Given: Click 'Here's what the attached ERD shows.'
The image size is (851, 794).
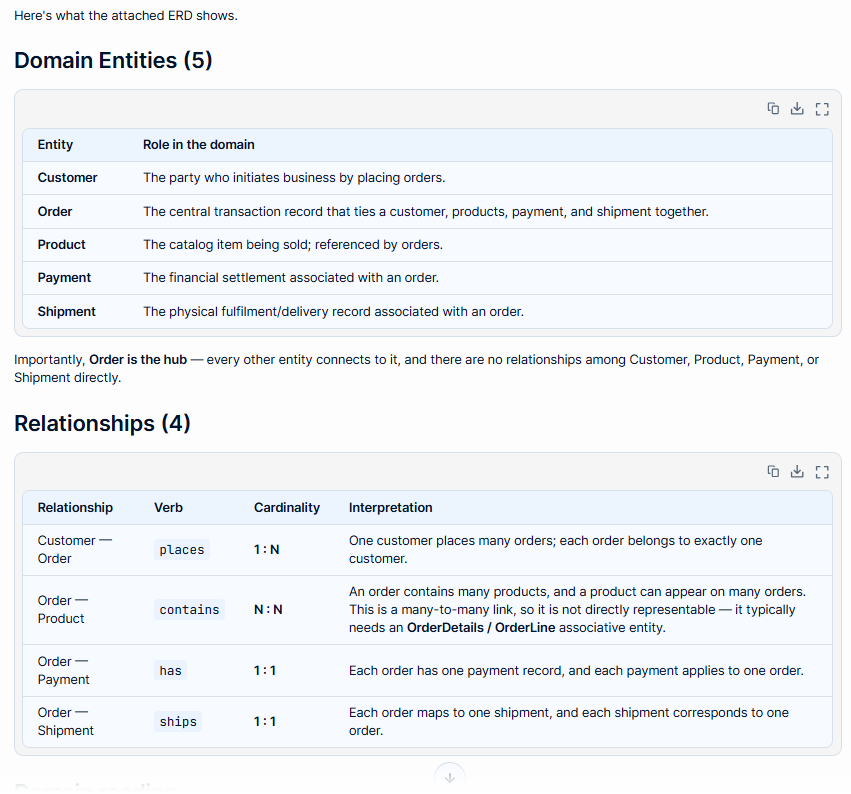Looking at the screenshot, I should pyautogui.click(x=126, y=16).
